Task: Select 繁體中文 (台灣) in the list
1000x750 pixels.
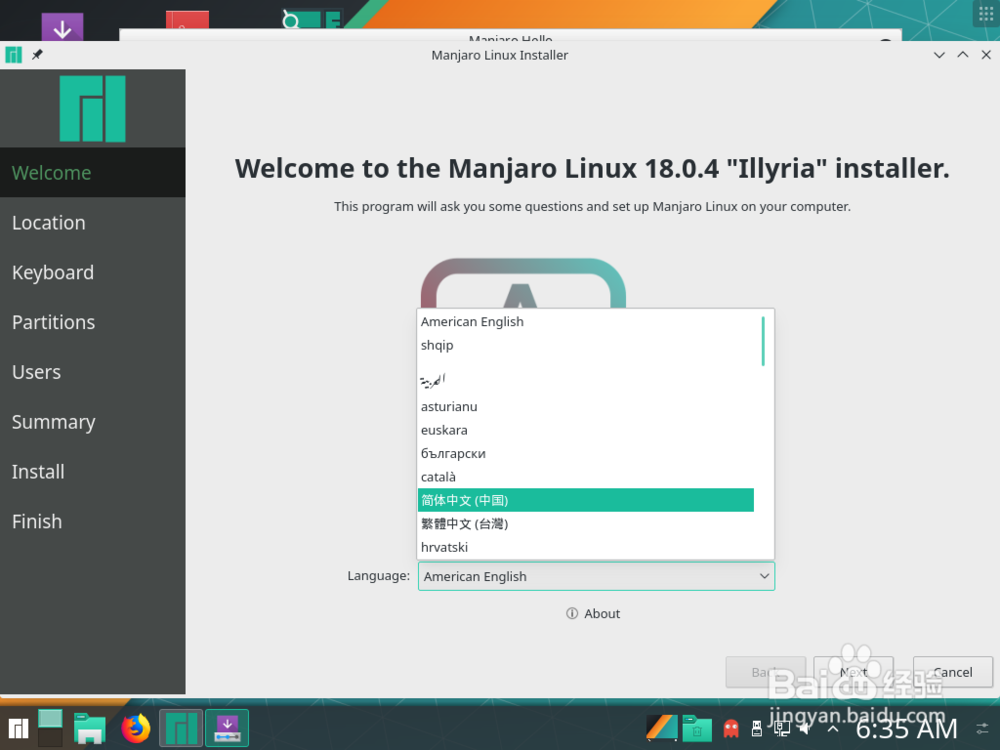Action: (585, 524)
